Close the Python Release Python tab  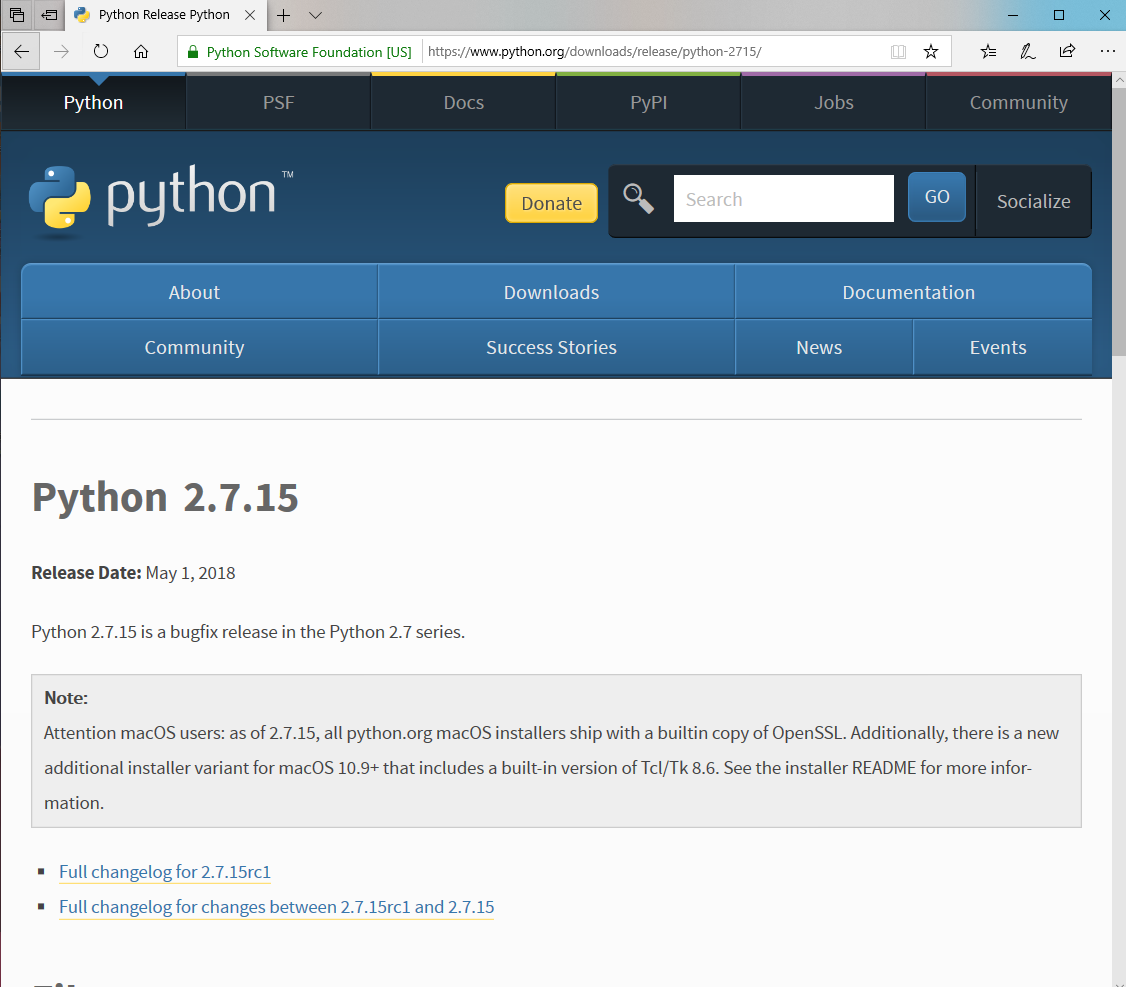pos(250,15)
